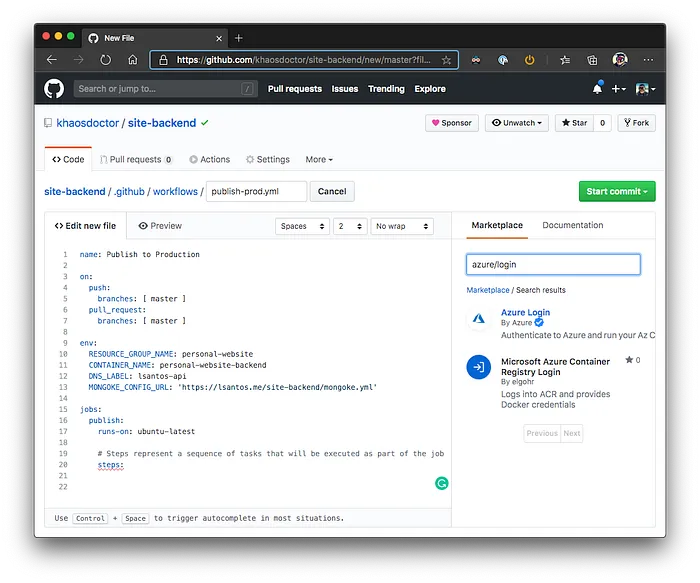This screenshot has height=583, width=700.
Task: Go to .github folder breadcrumb
Action: pos(129,192)
